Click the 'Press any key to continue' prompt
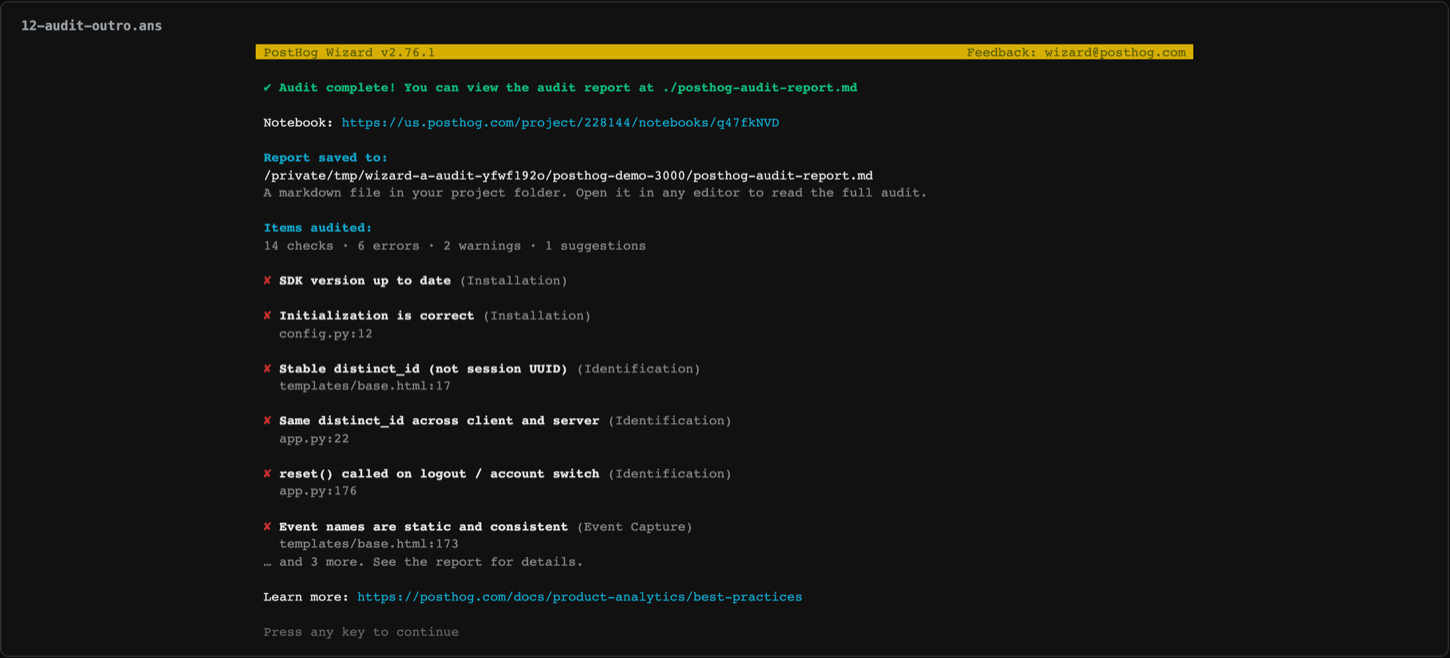 point(361,632)
